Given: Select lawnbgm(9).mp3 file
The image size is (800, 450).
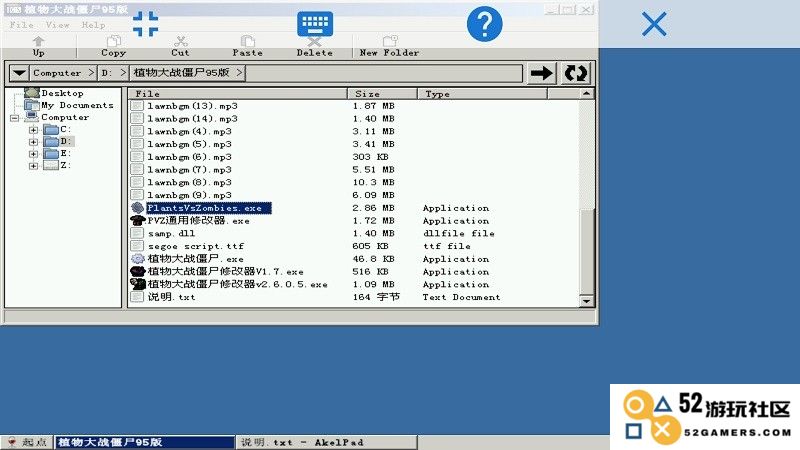Looking at the screenshot, I should 189,195.
